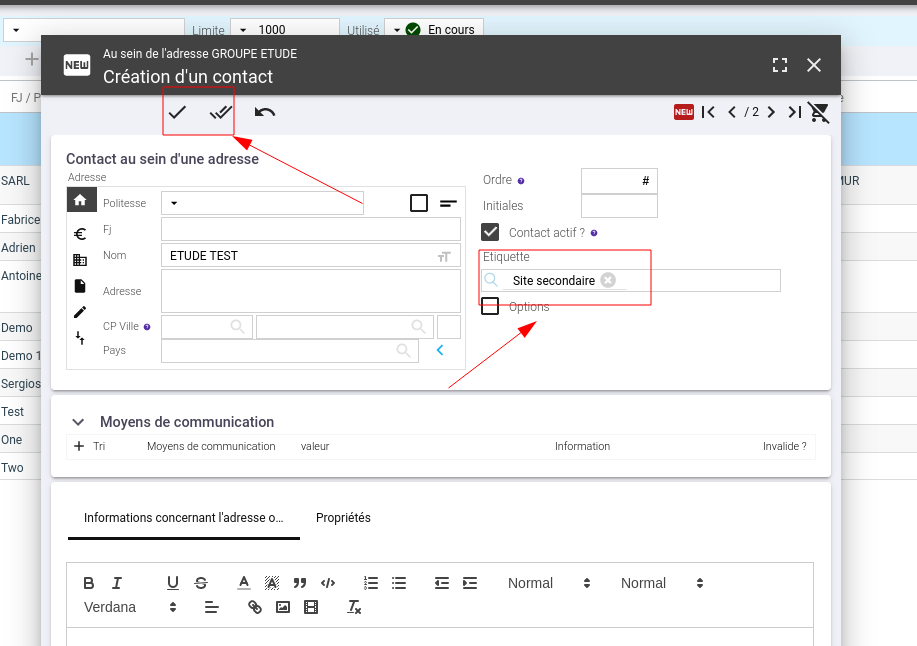Insert a blockquote
This screenshot has height=646, width=917.
[x=300, y=583]
